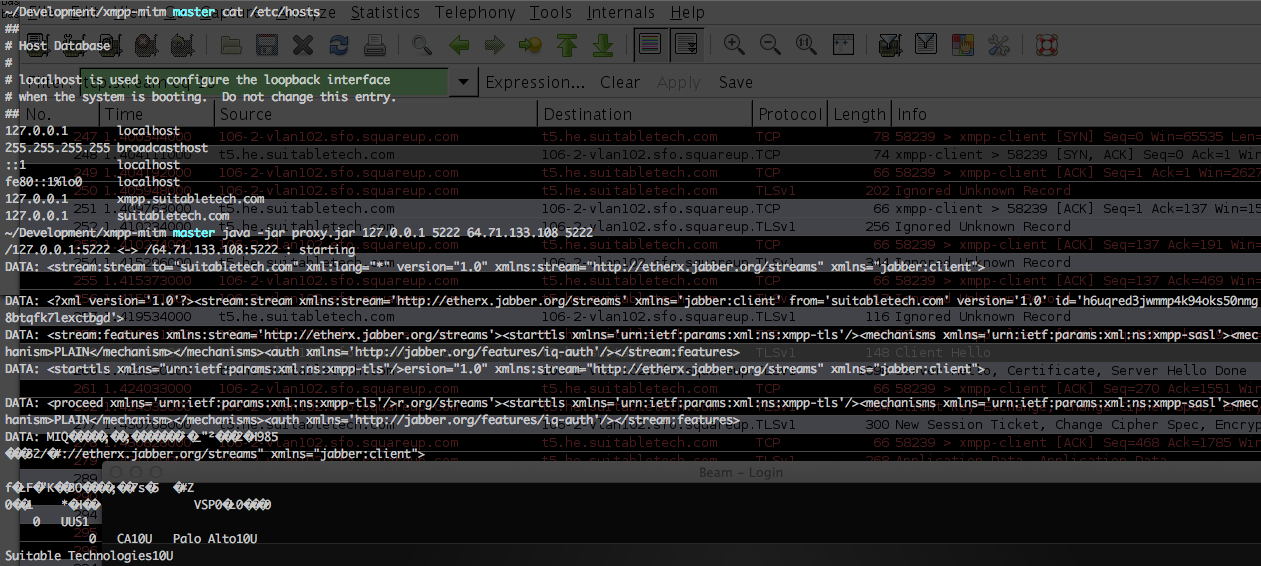
Task: Click the Apply filter button
Action: tap(678, 82)
